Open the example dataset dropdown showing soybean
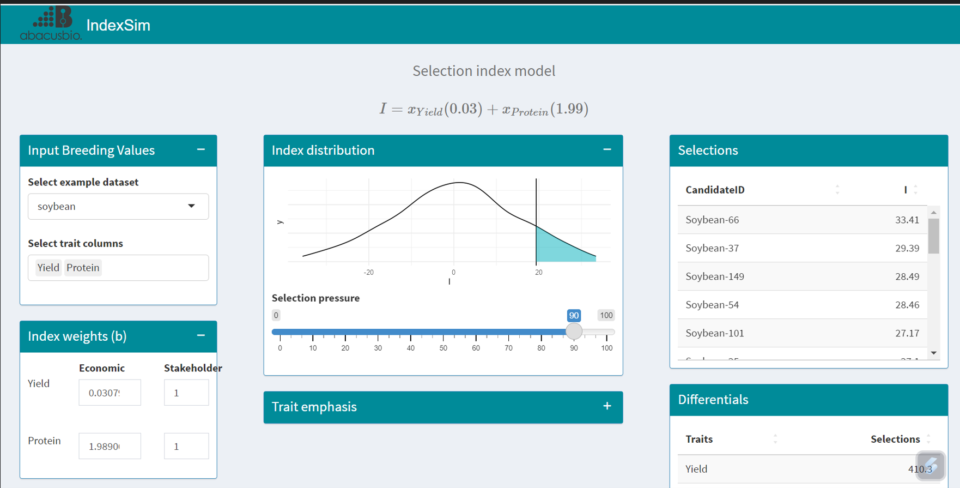 [x=118, y=207]
